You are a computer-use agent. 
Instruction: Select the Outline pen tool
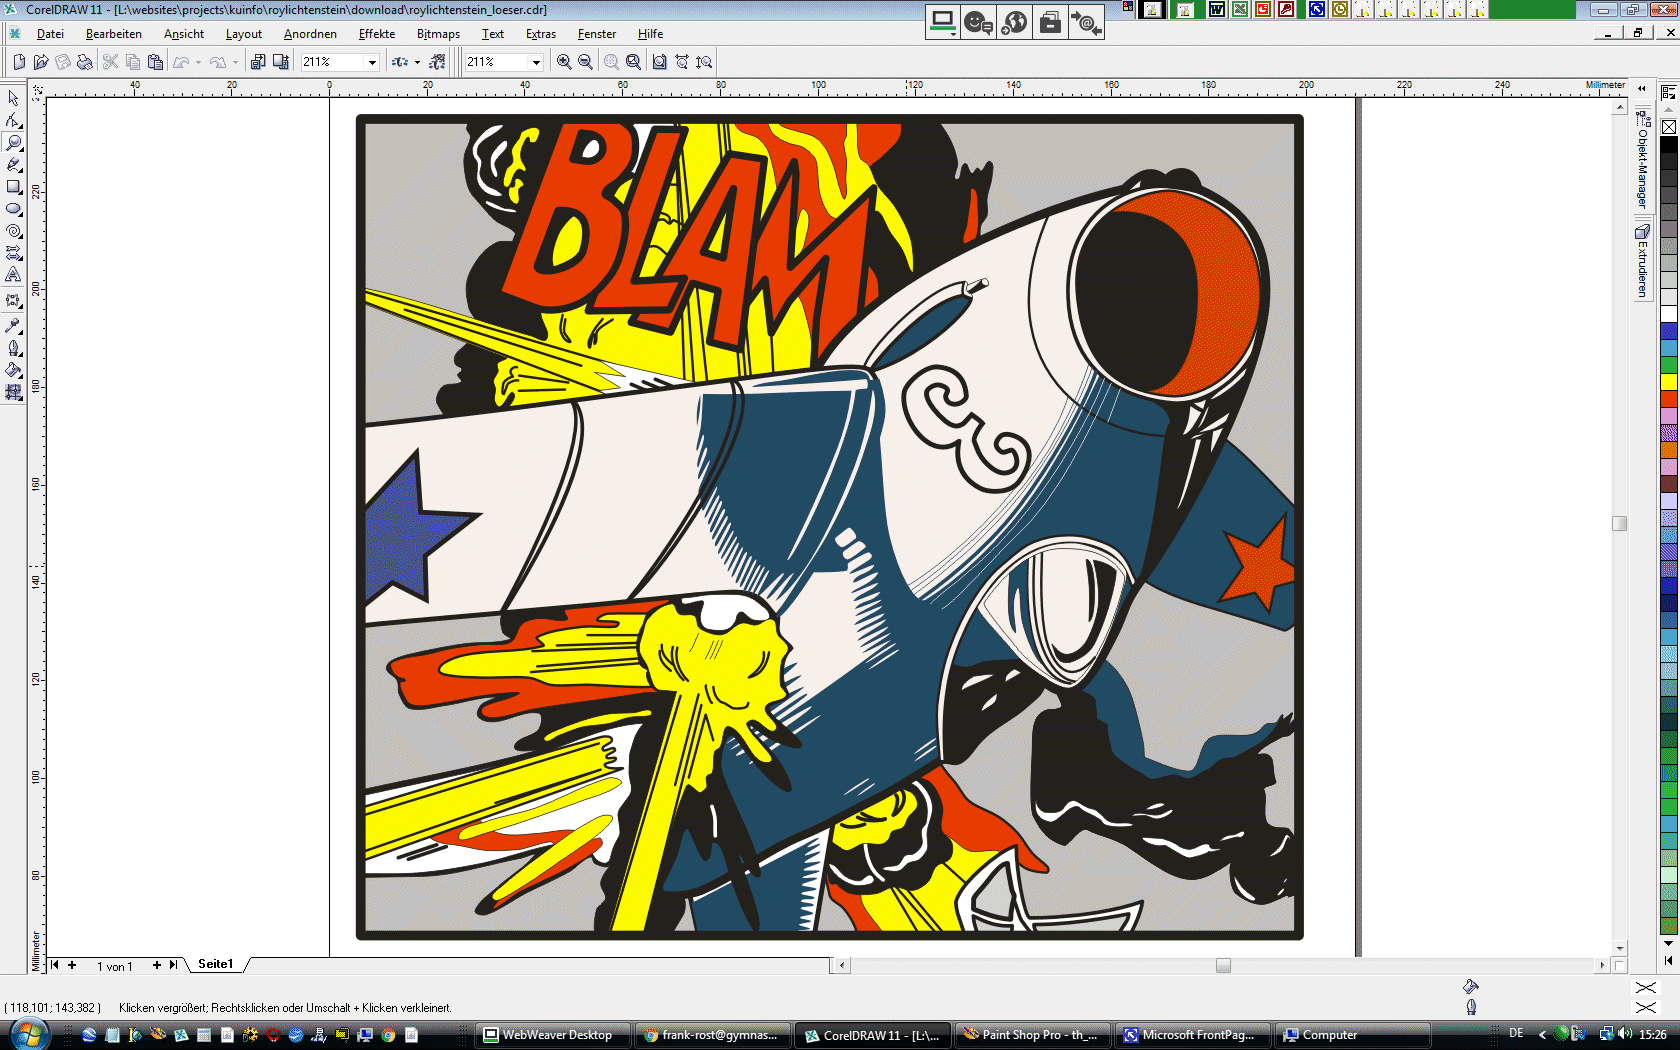tap(13, 348)
